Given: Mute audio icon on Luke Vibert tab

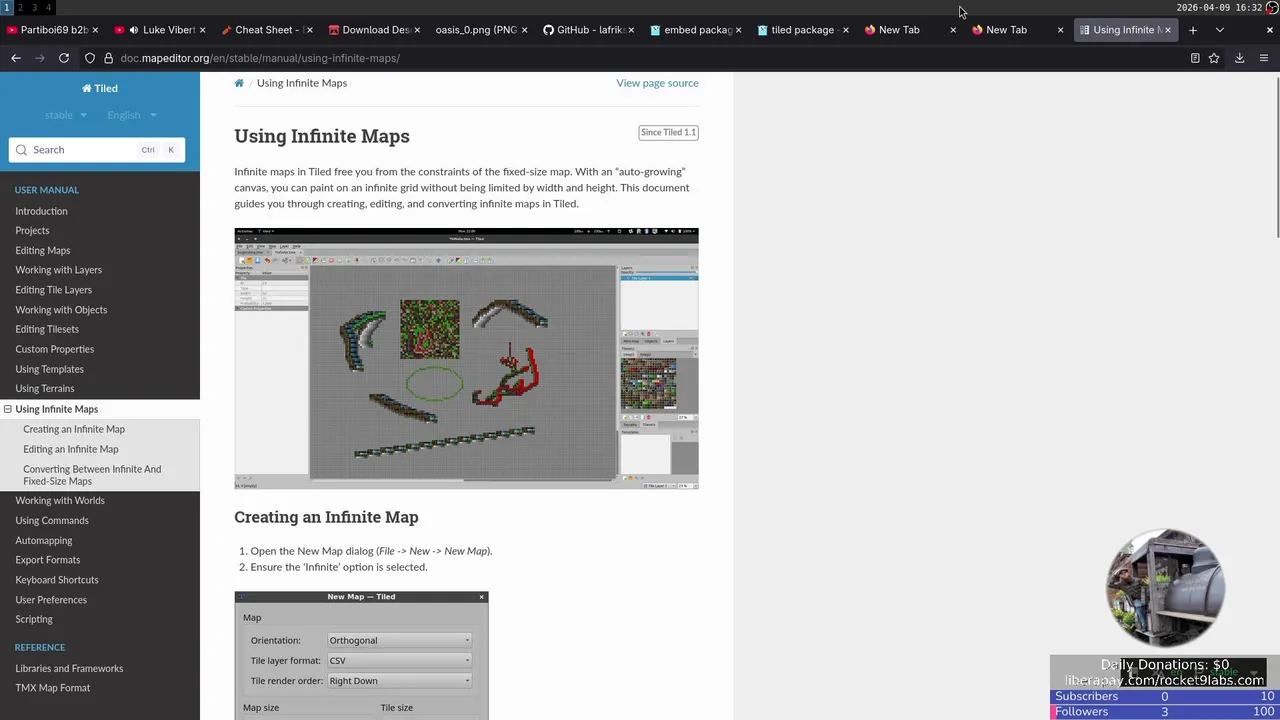Looking at the screenshot, I should click(133, 30).
